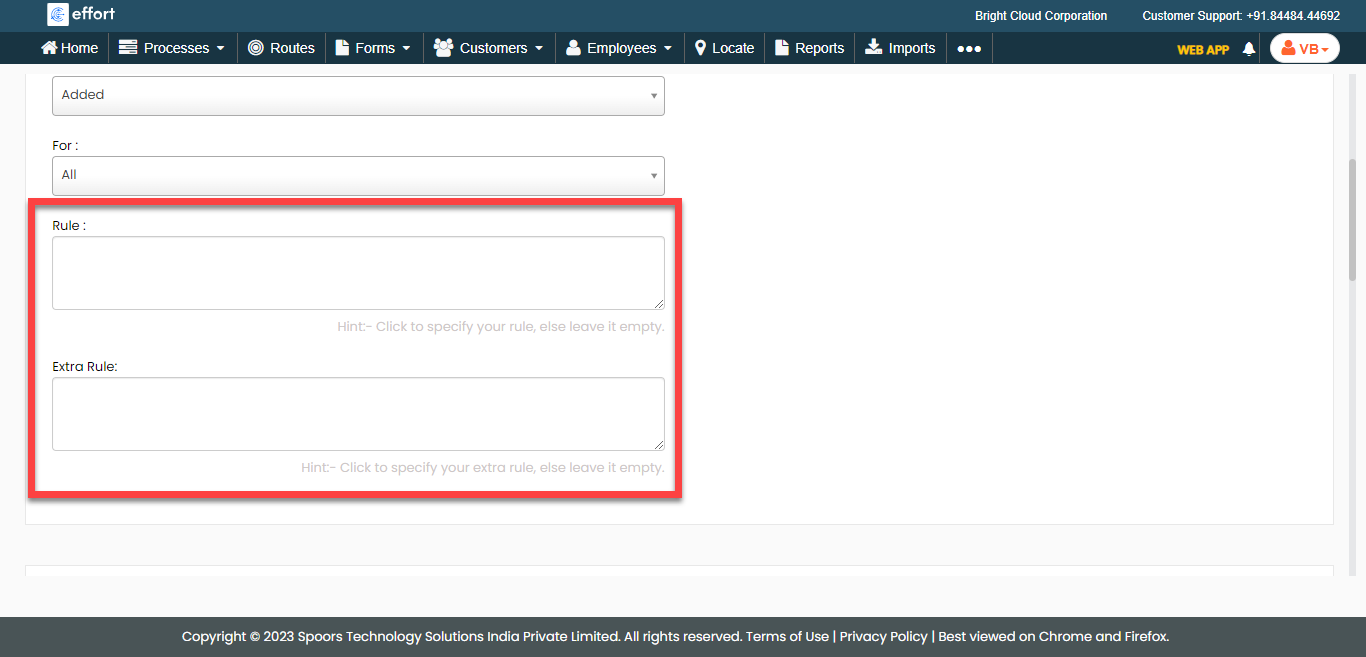1366x657 pixels.
Task: Open the Reports page
Action: pos(809,48)
